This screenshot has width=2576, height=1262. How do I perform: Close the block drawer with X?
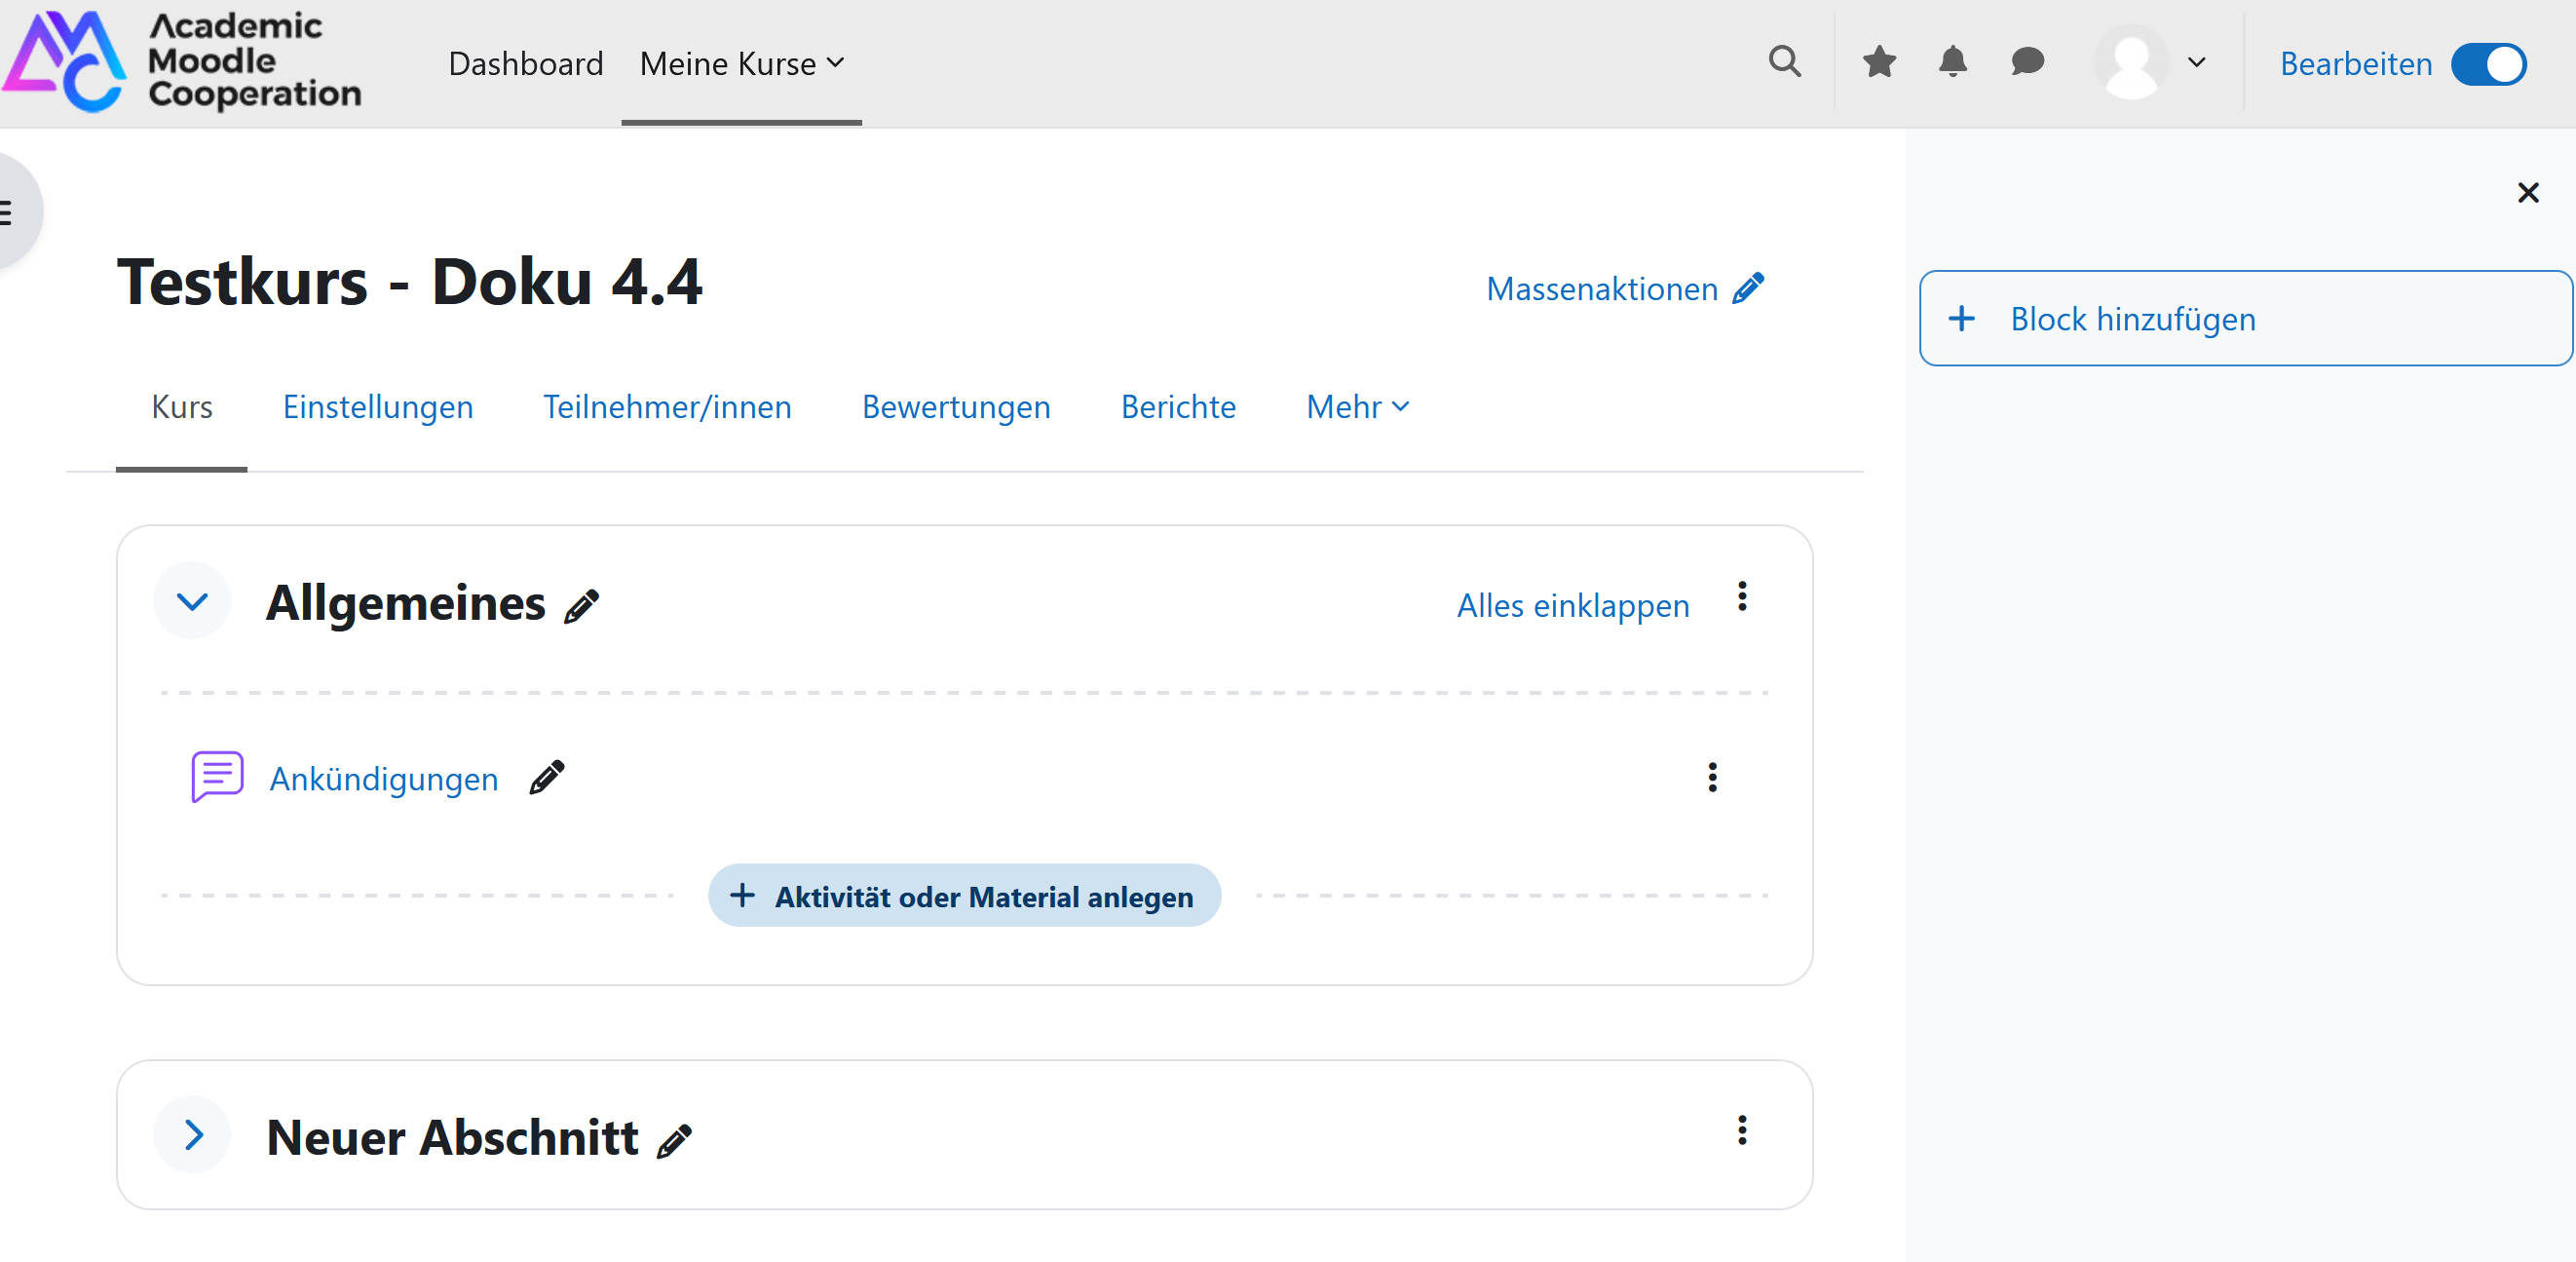[x=2528, y=192]
